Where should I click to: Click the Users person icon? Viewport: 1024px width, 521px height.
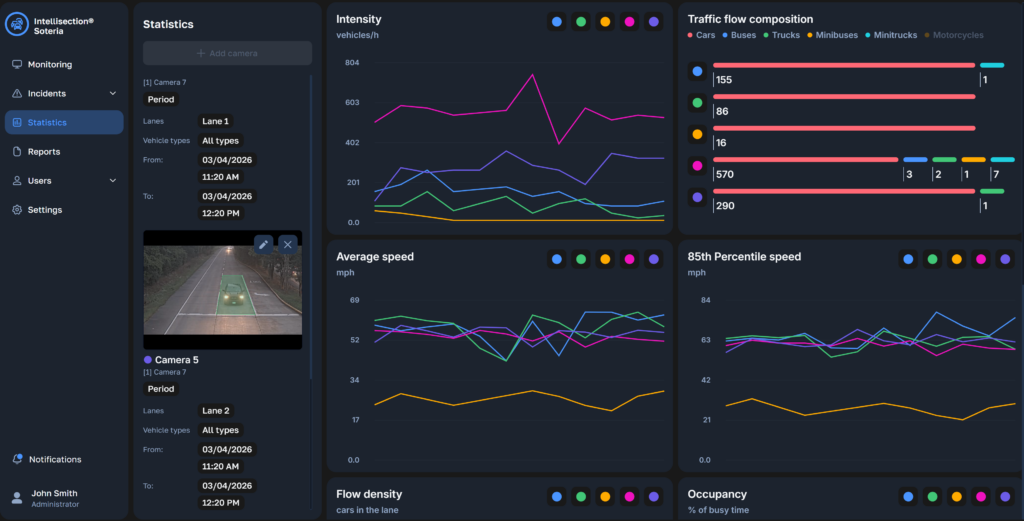click(17, 181)
